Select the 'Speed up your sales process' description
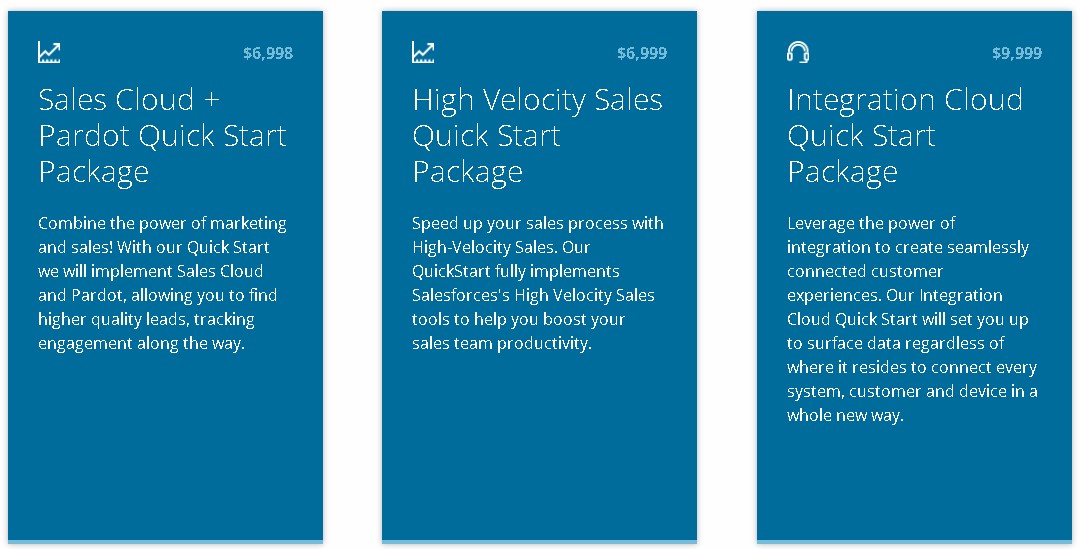The height and width of the screenshot is (549, 1081). coord(538,283)
